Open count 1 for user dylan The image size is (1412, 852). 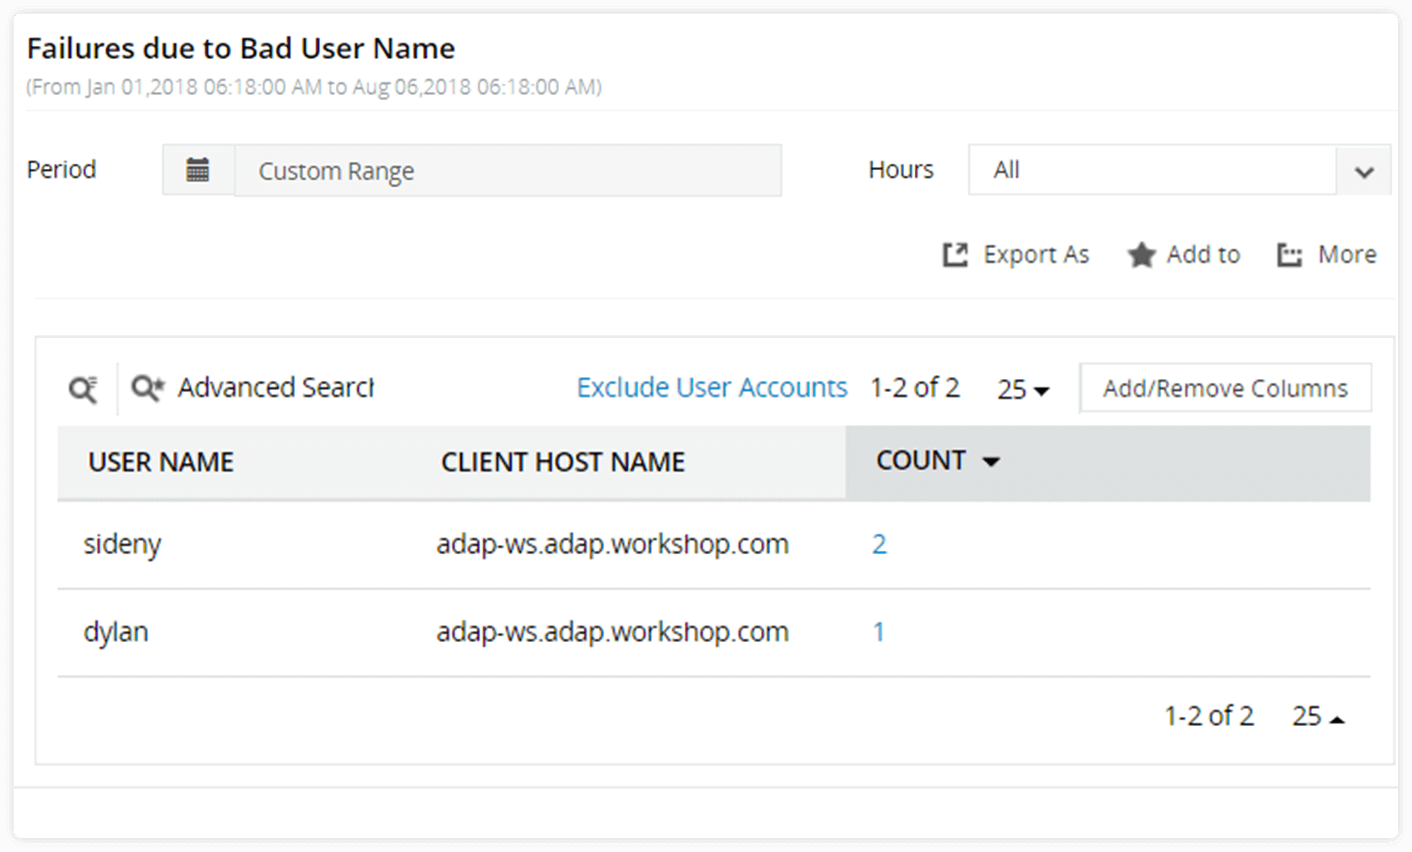[x=878, y=631]
